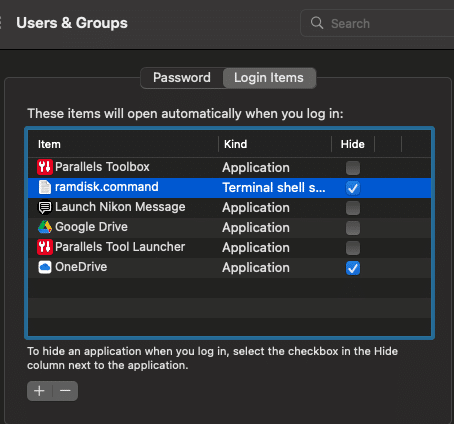Uncheck Hide checkbox for OneDrive

[x=353, y=268]
